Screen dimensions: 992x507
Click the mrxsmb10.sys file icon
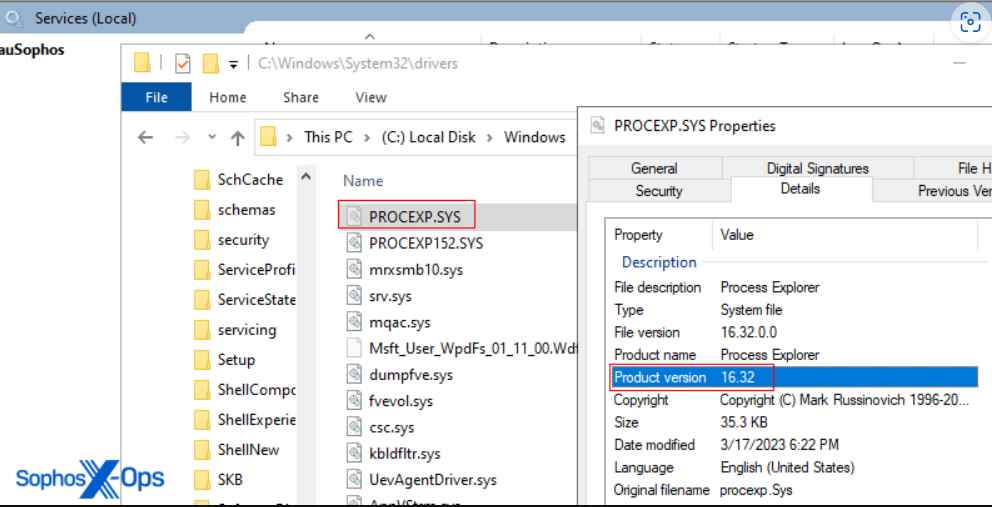pyautogui.click(x=354, y=269)
